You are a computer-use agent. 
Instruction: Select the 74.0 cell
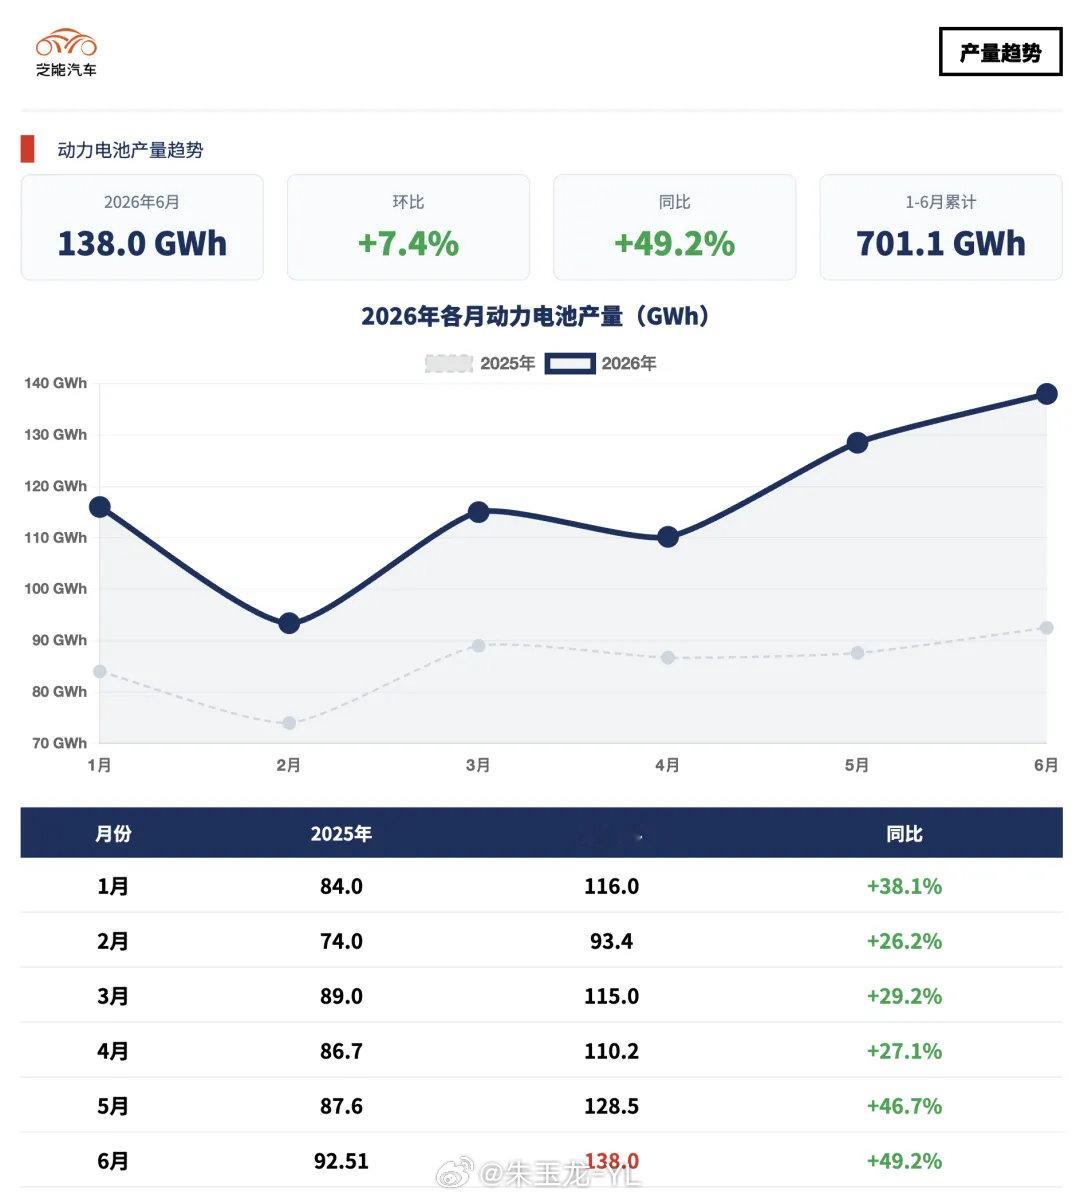[x=341, y=941]
